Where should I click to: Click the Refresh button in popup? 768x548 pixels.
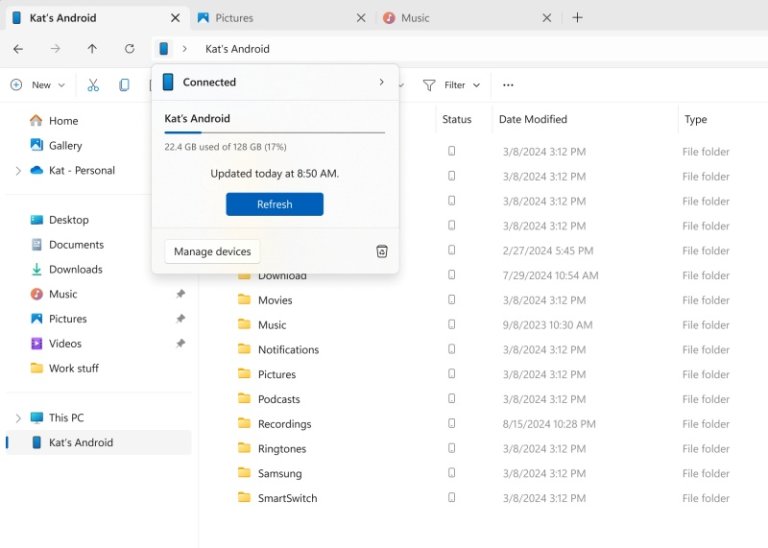pos(274,204)
